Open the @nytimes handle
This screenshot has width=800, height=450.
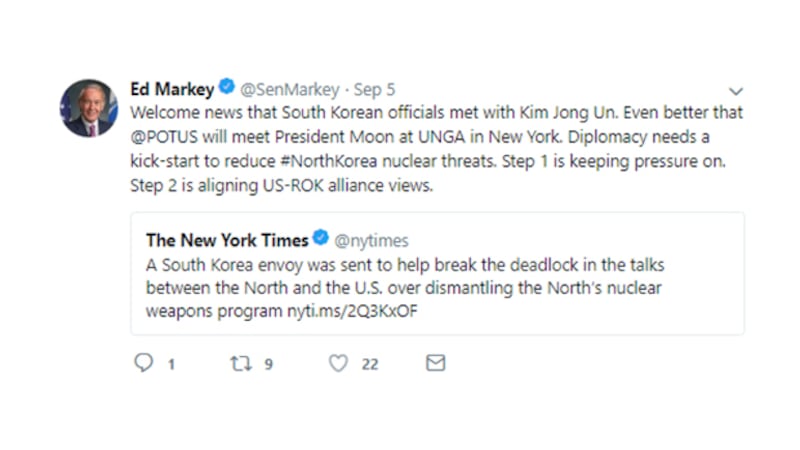pos(371,240)
